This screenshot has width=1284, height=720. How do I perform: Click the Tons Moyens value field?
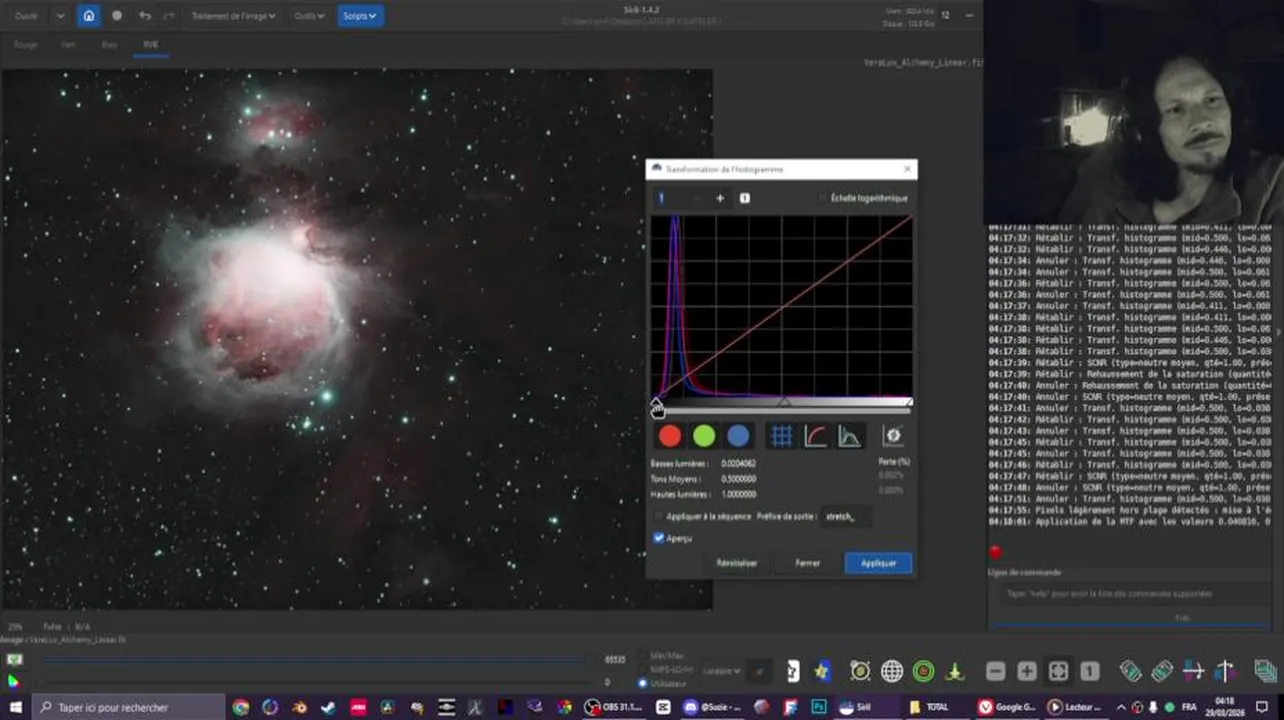pos(738,479)
